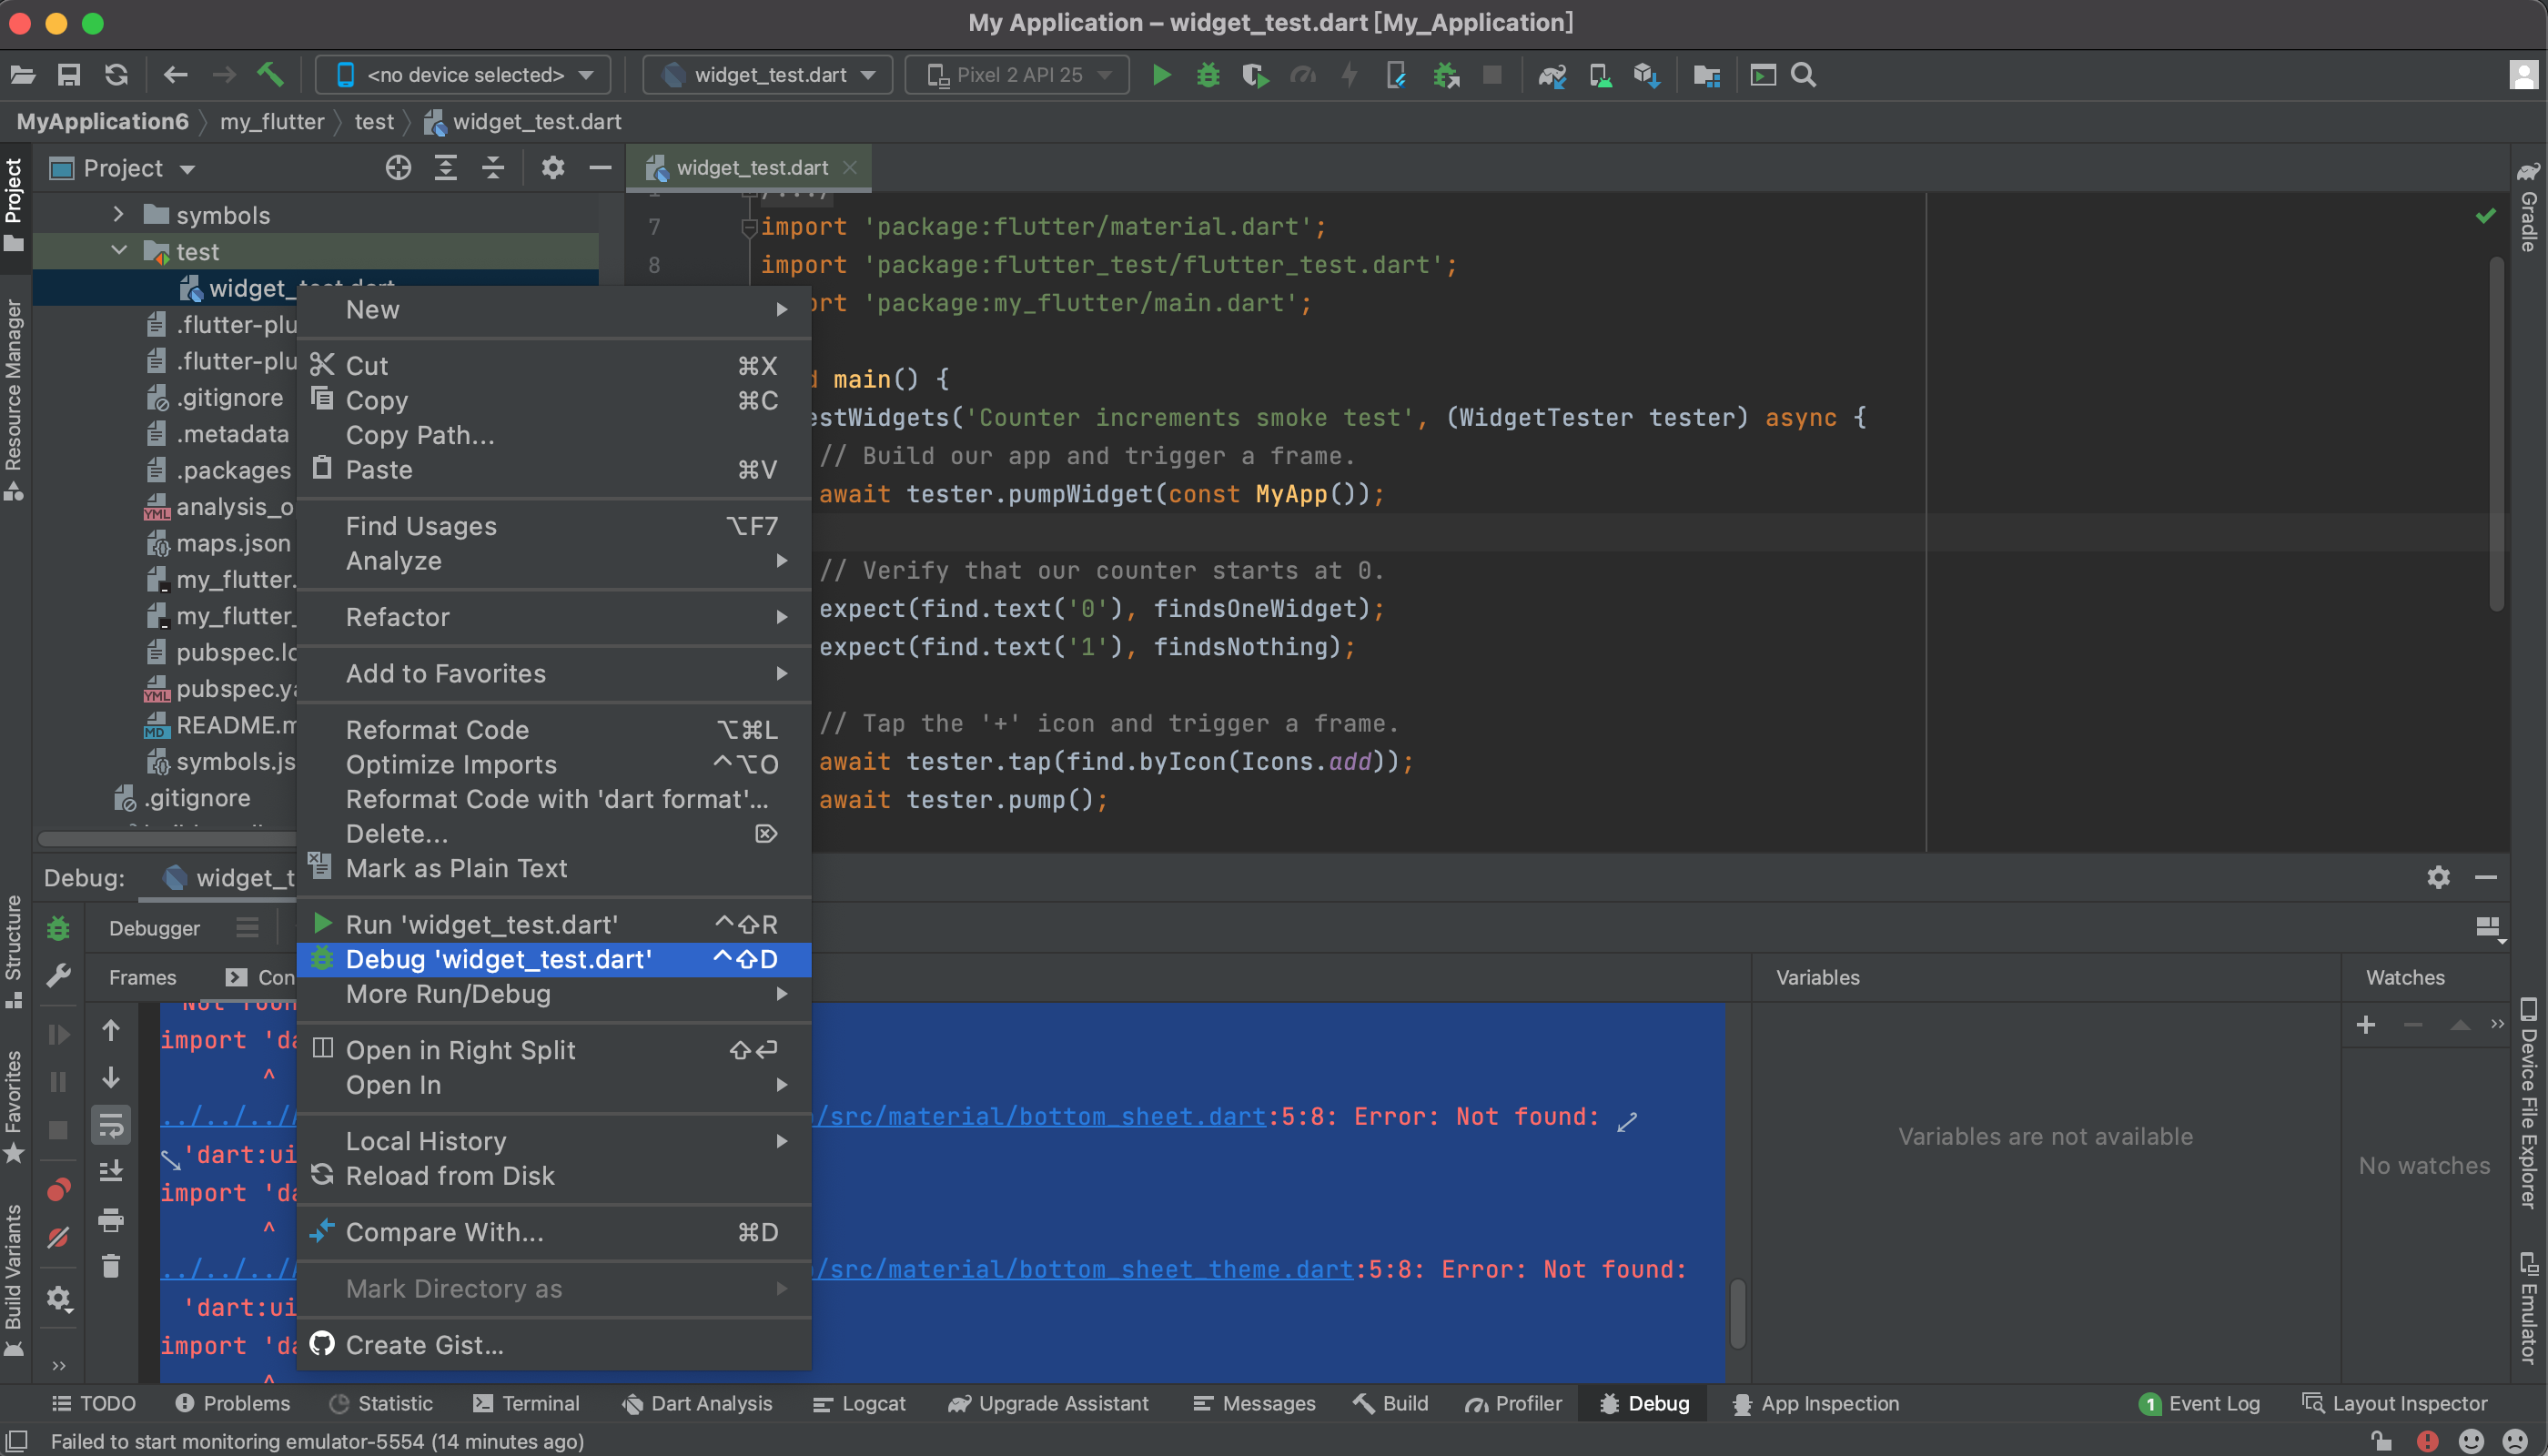Click the editor vertical scrollbar
2548x1456 pixels.
point(2496,432)
